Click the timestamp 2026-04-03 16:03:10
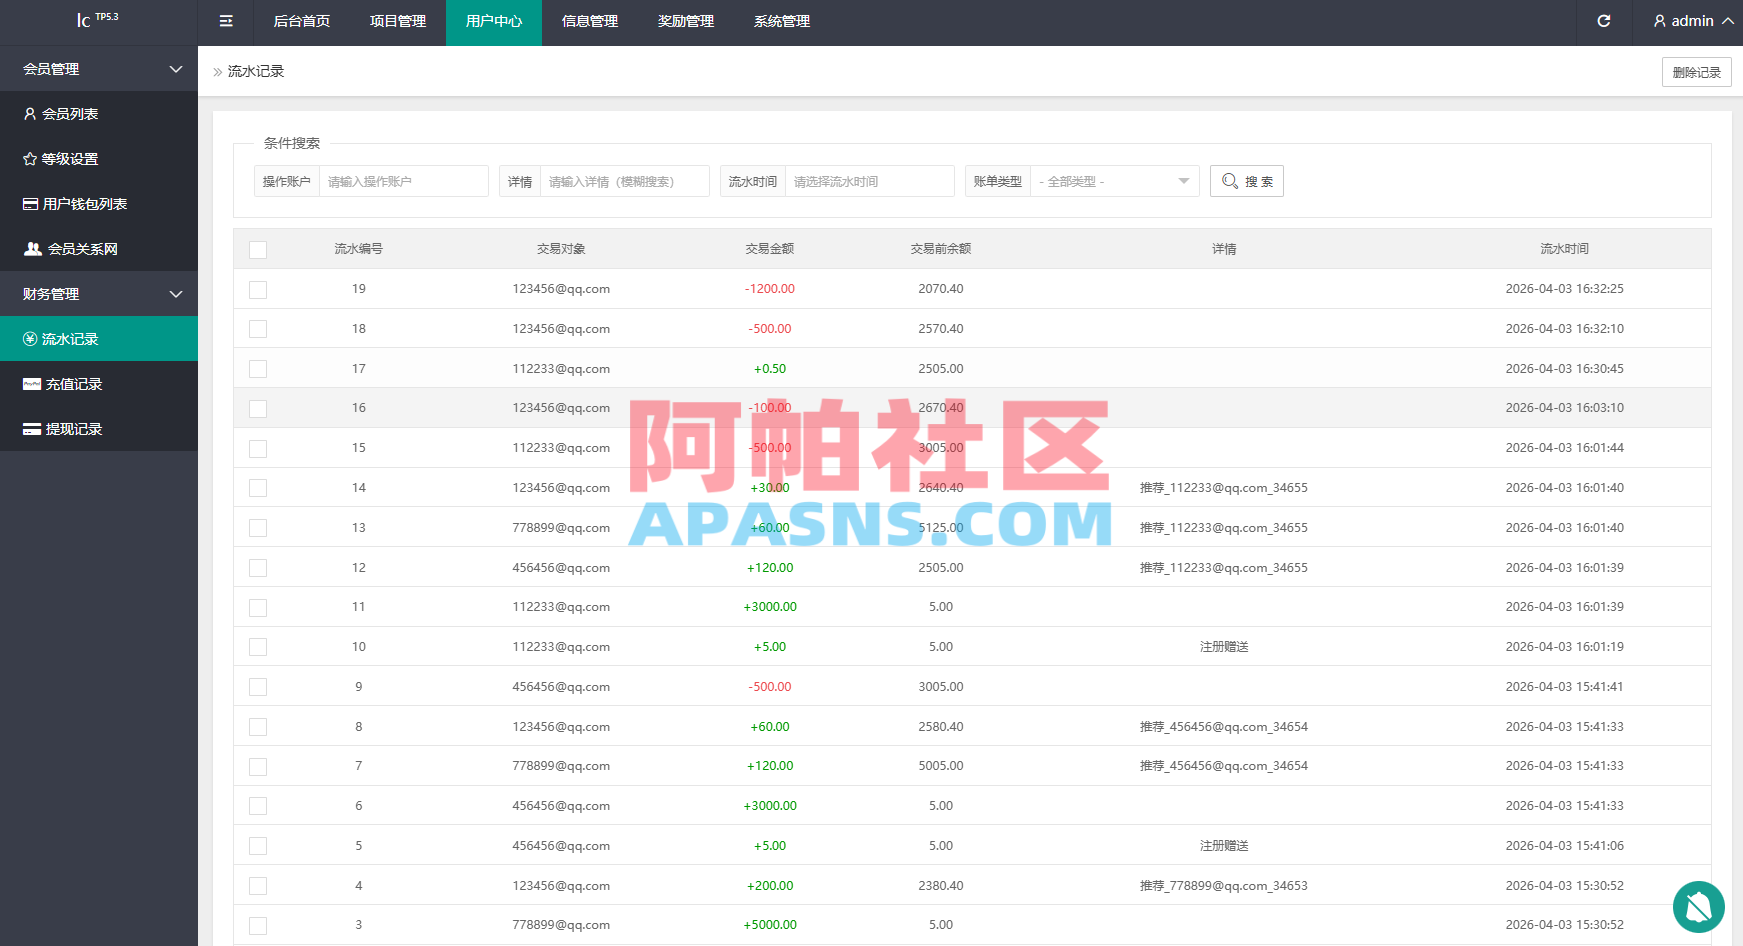The image size is (1743, 946). click(x=1565, y=408)
